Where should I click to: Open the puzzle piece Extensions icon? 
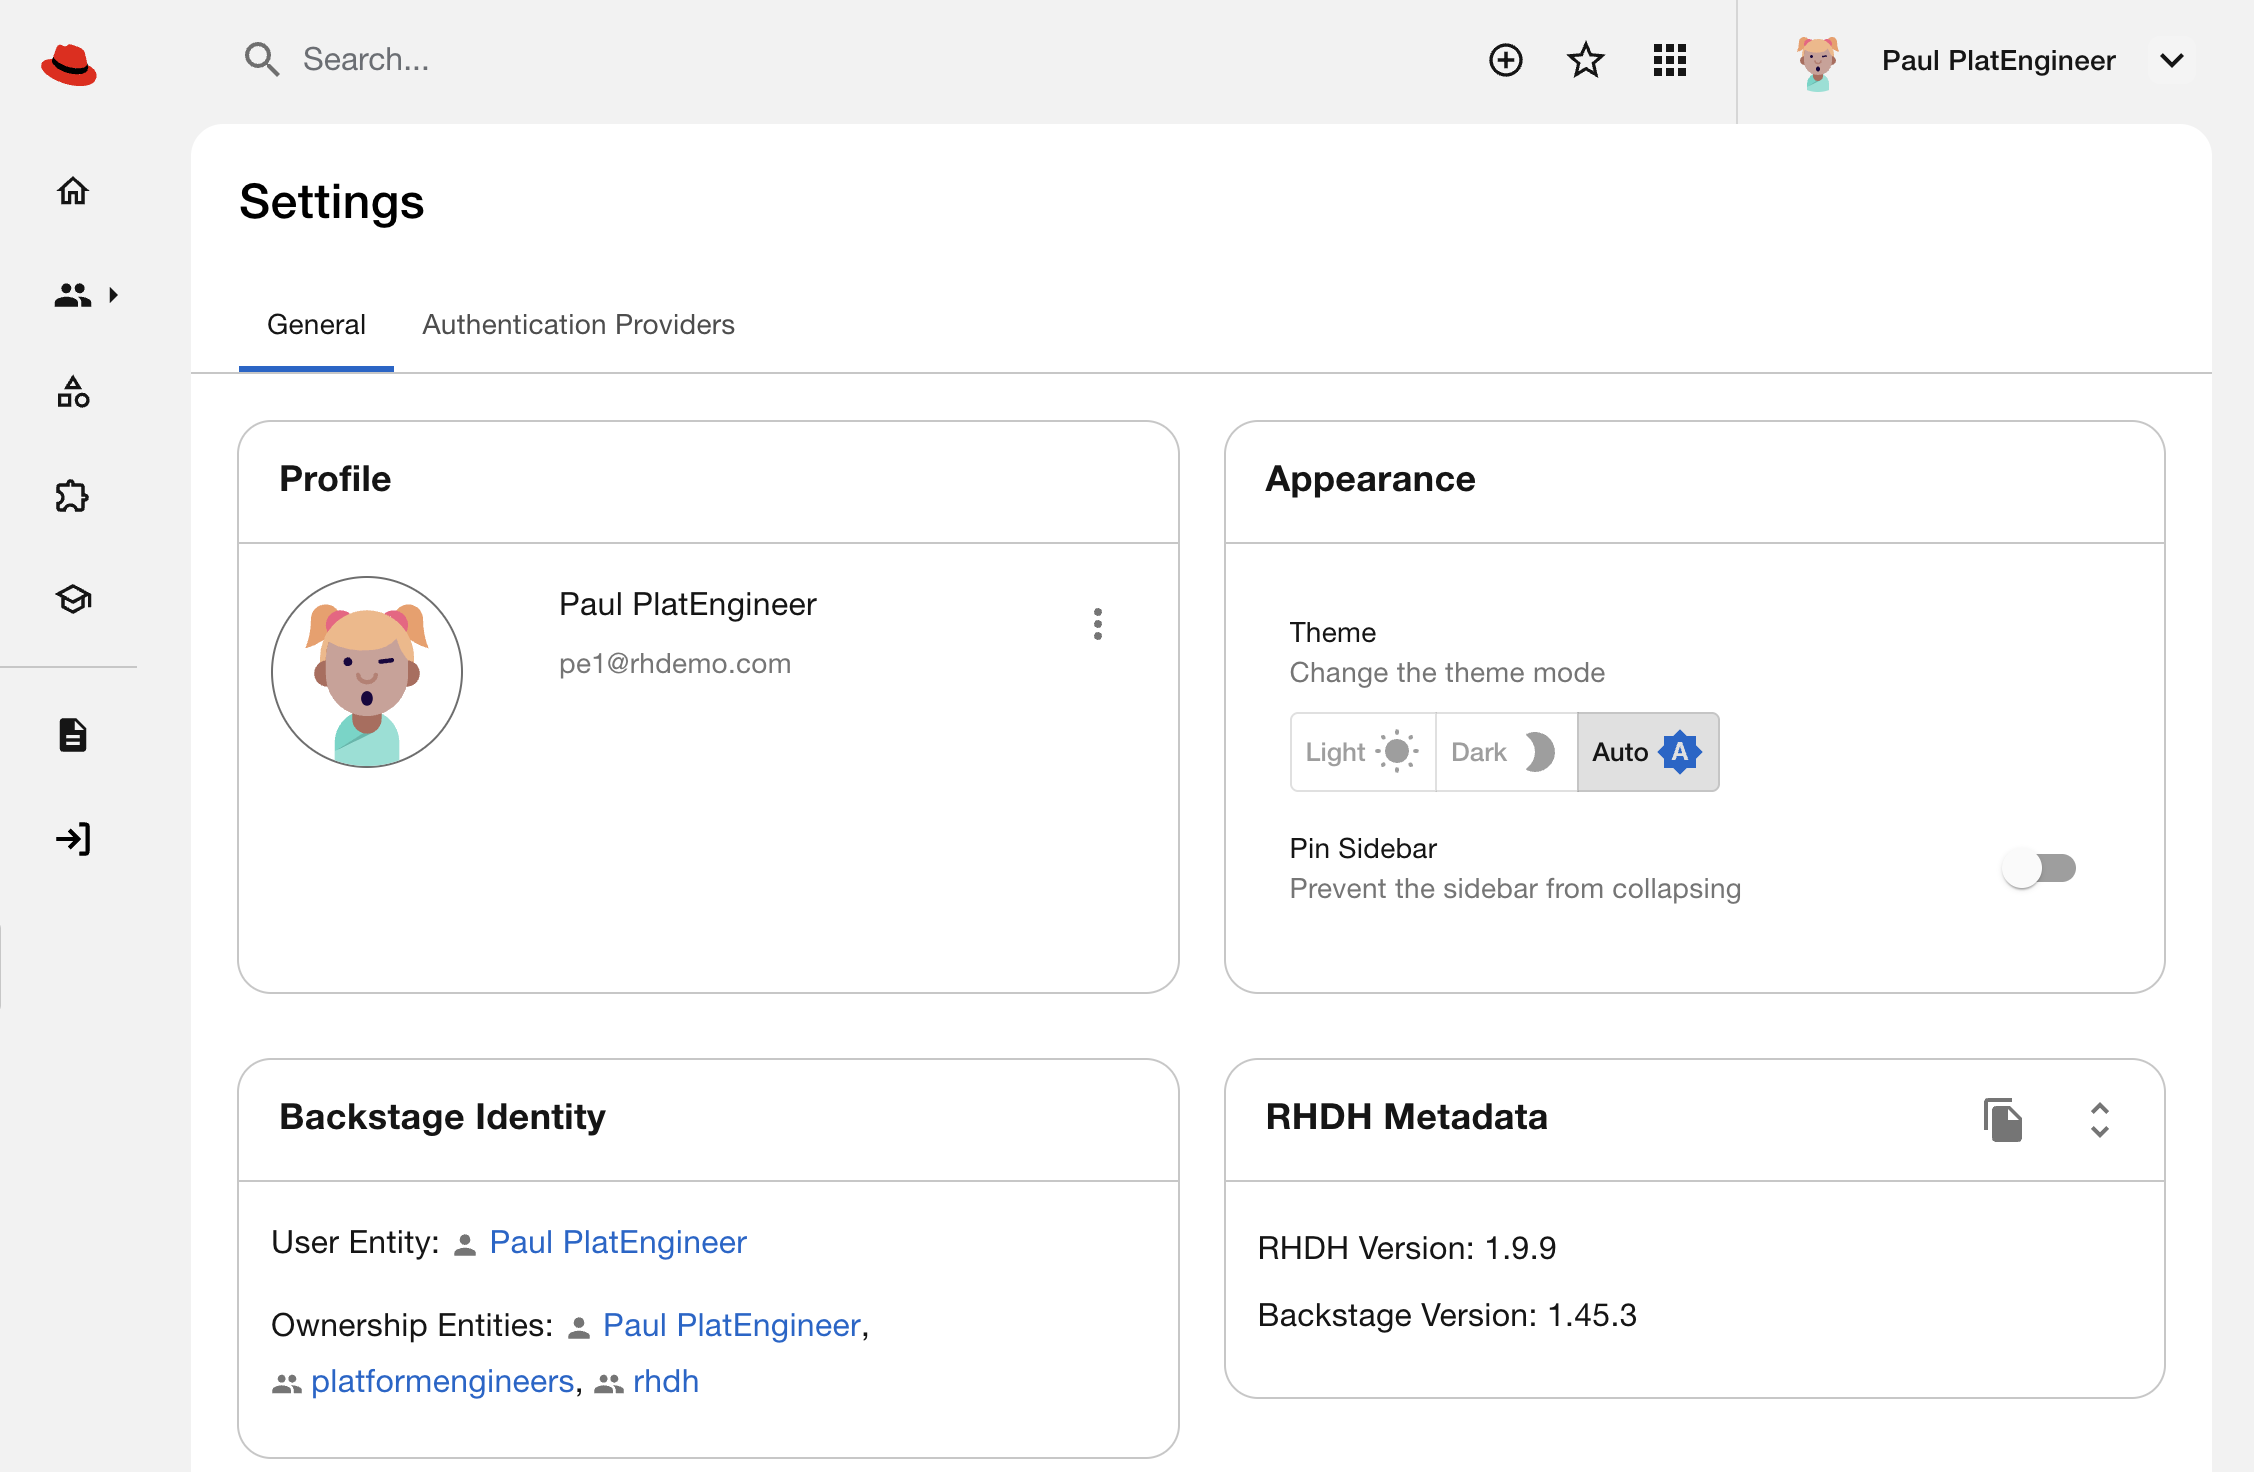click(73, 496)
